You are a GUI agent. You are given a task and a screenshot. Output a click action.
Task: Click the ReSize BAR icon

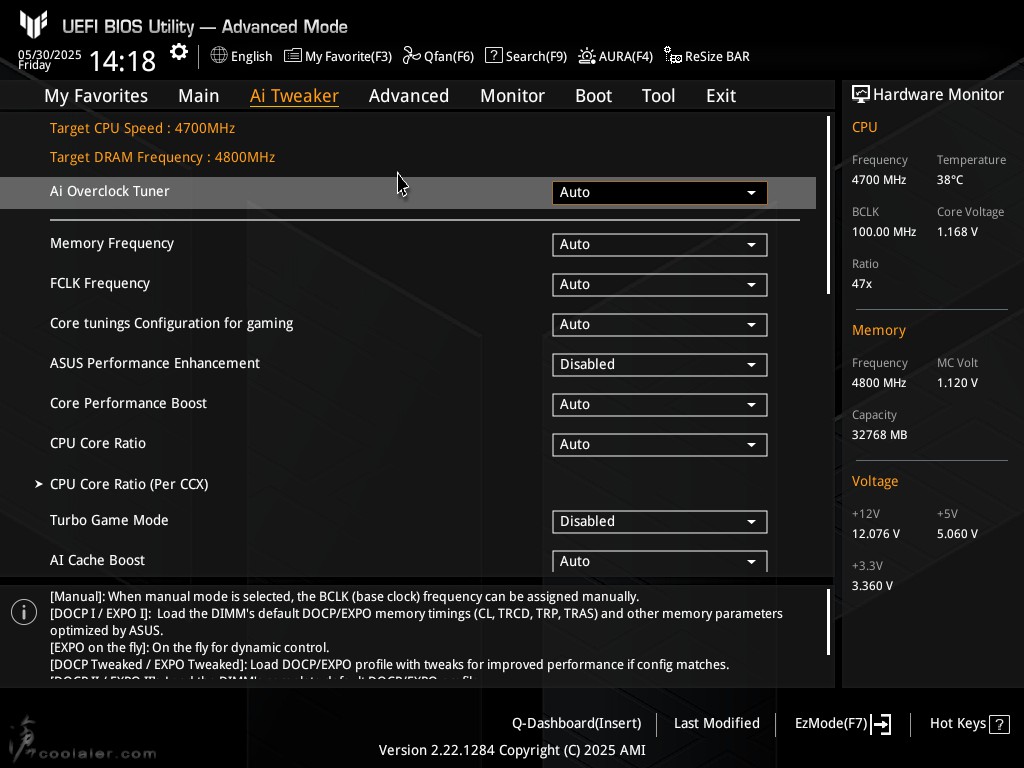click(x=673, y=56)
